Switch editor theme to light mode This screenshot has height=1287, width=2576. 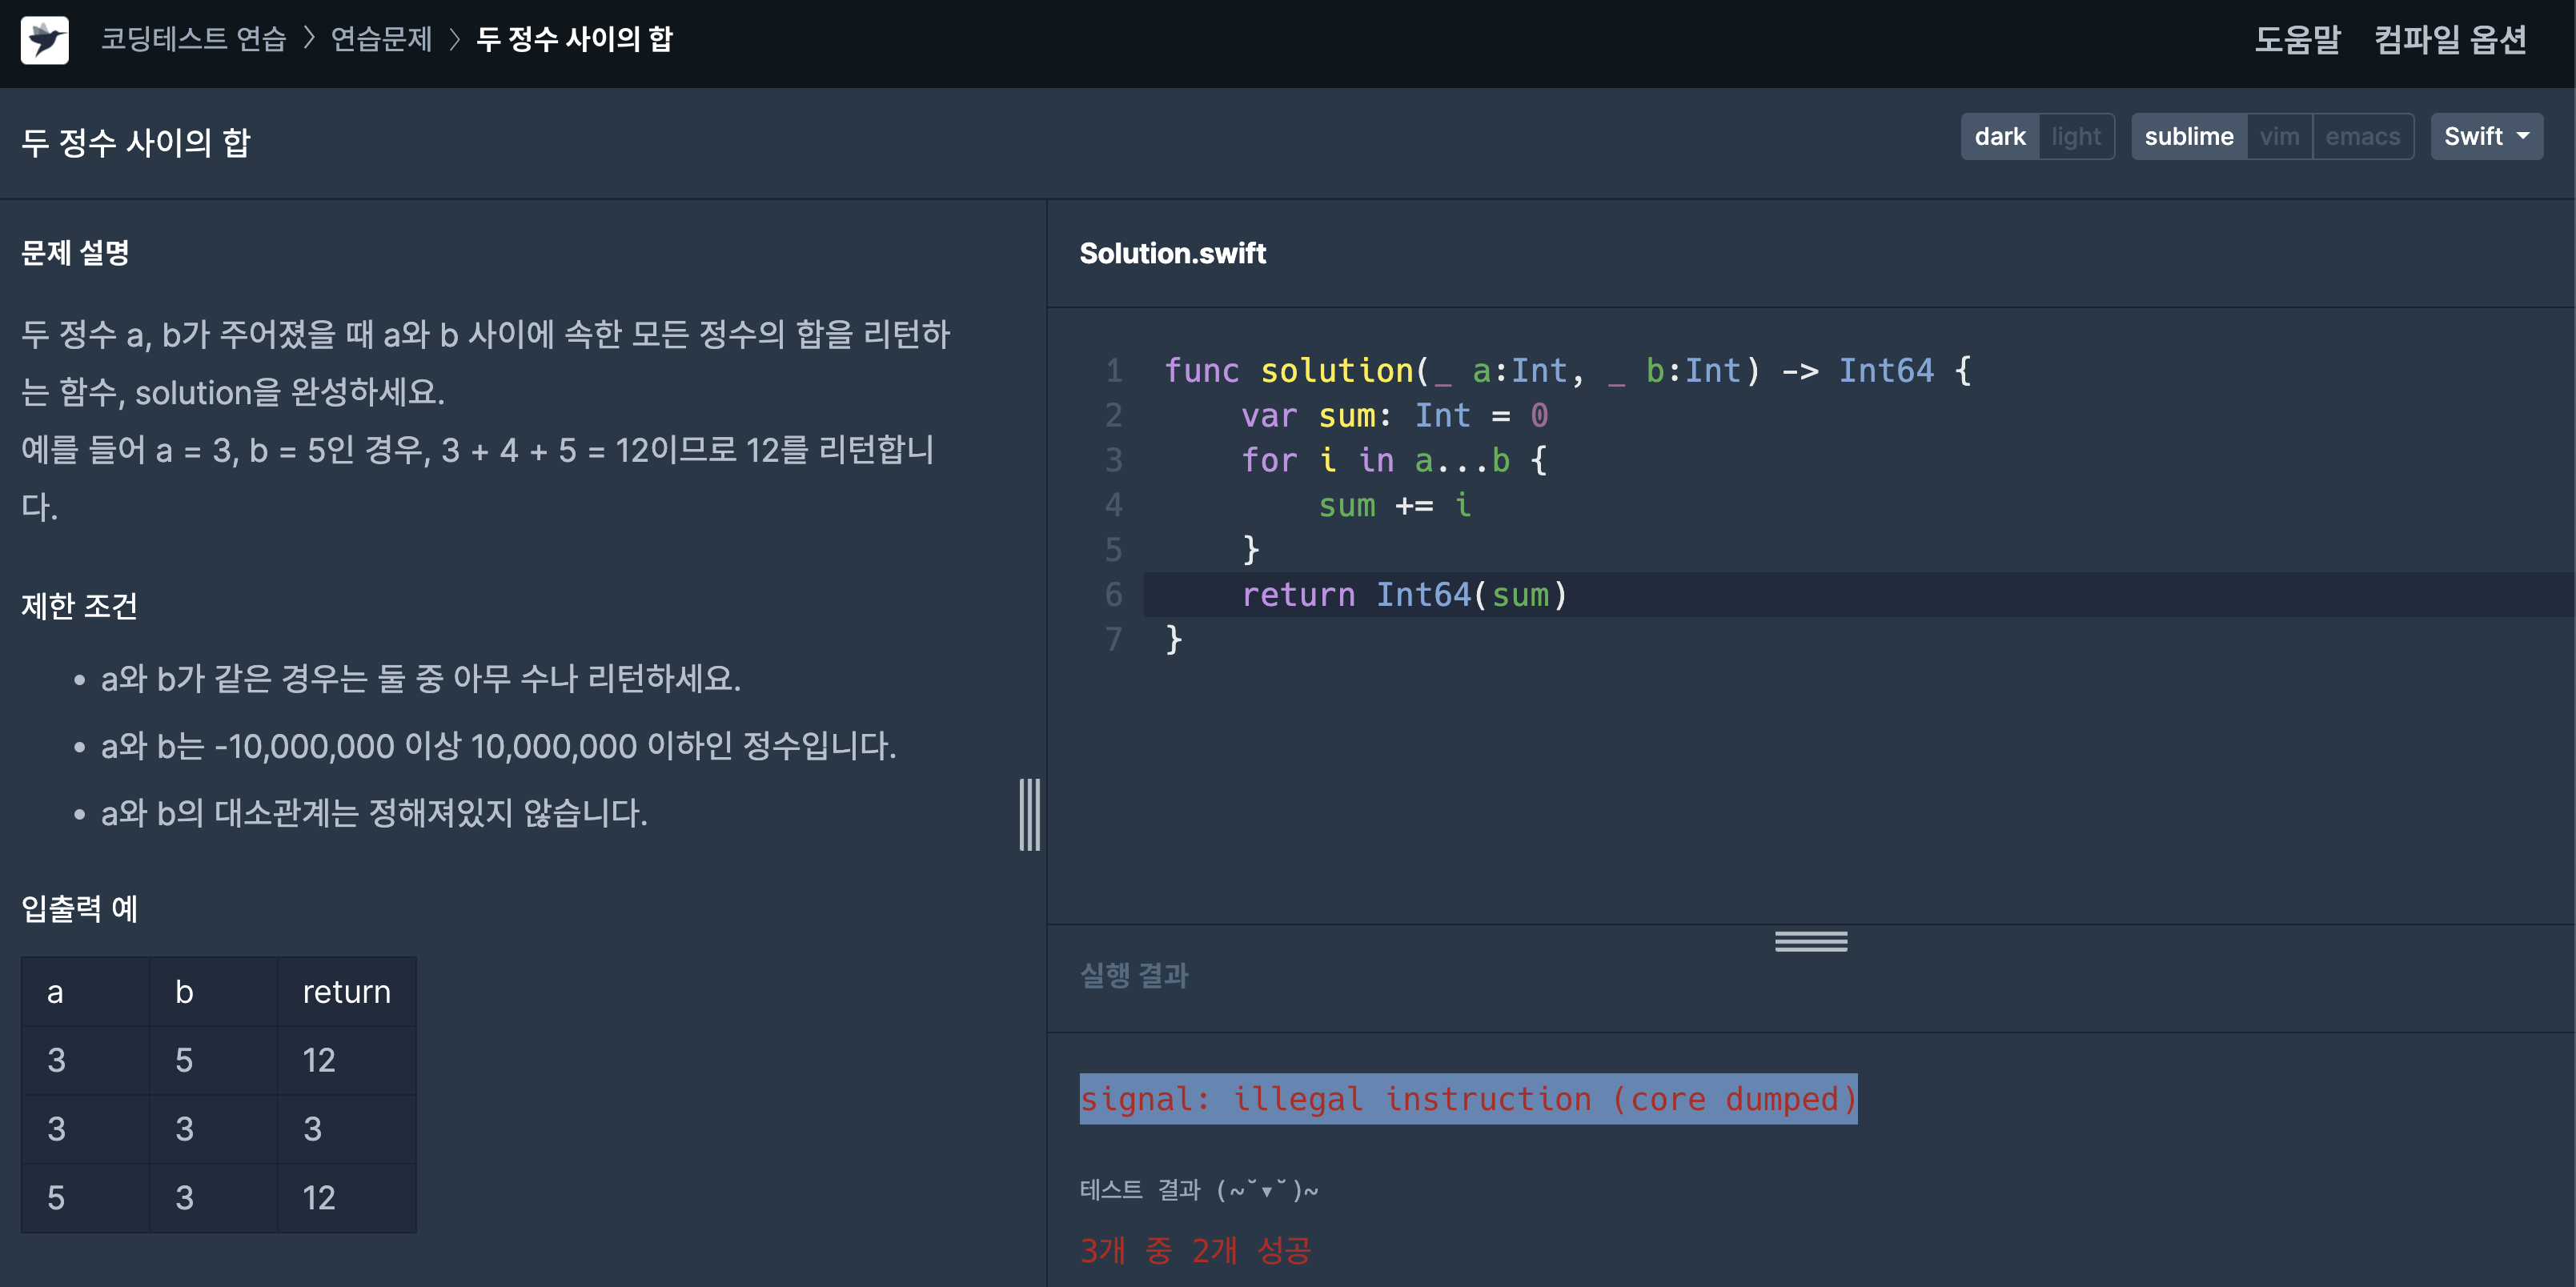pyautogui.click(x=2076, y=136)
